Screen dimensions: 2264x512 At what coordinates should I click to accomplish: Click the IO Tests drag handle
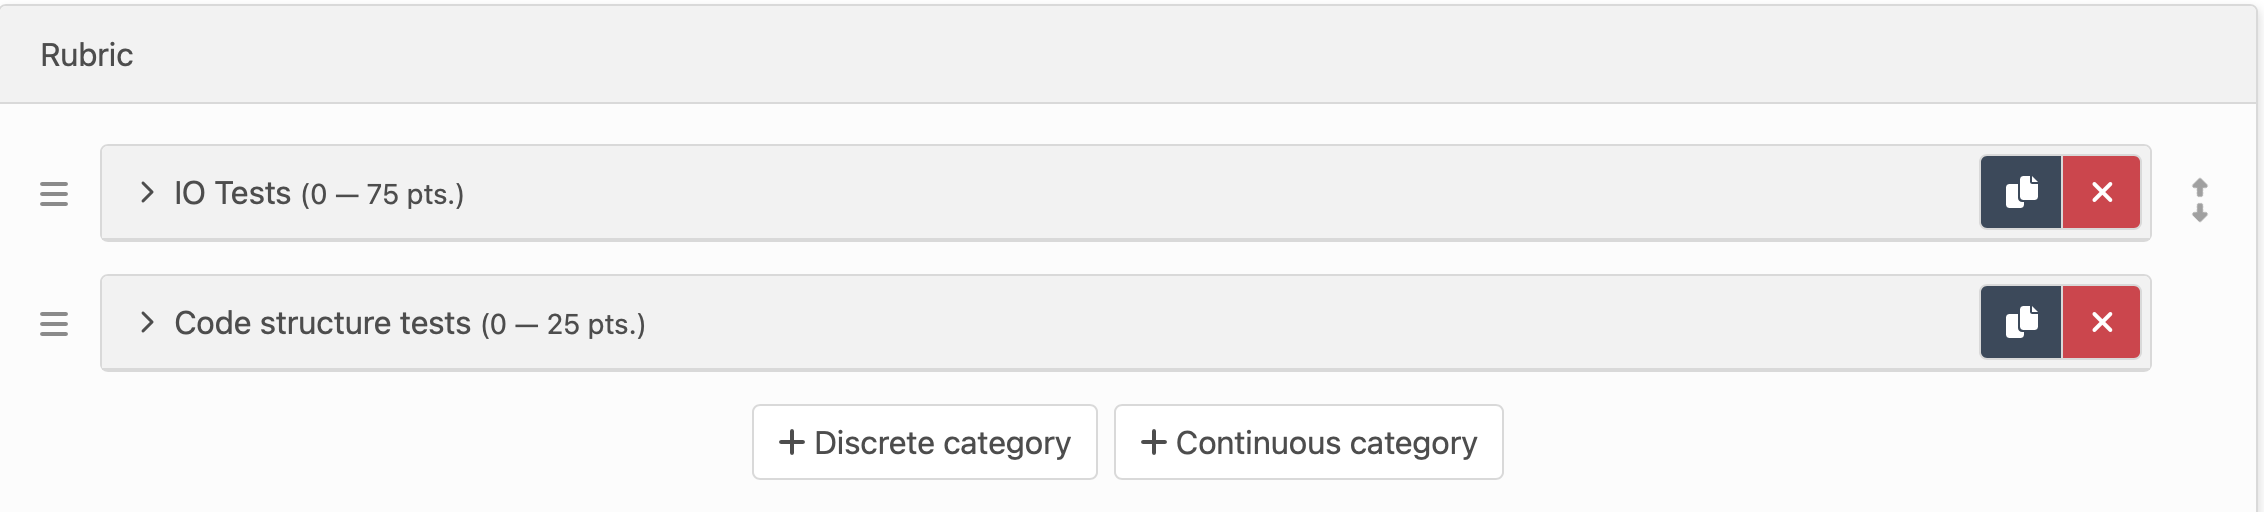tap(54, 194)
